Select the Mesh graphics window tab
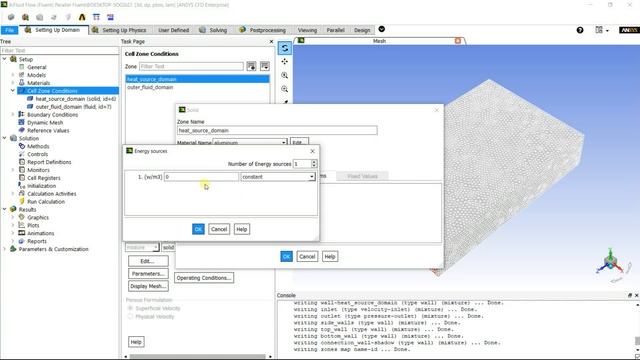The height and width of the screenshot is (360, 640). [379, 41]
